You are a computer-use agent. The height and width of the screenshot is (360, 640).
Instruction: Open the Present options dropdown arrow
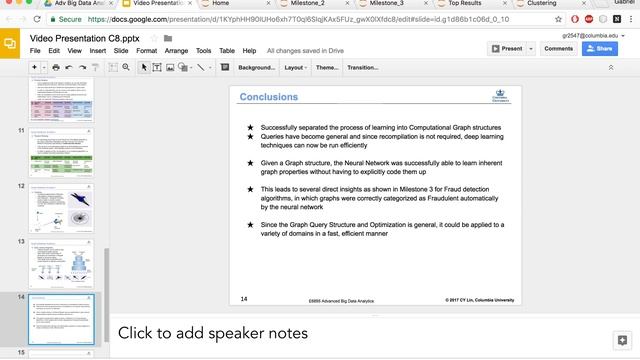pyautogui.click(x=531, y=49)
